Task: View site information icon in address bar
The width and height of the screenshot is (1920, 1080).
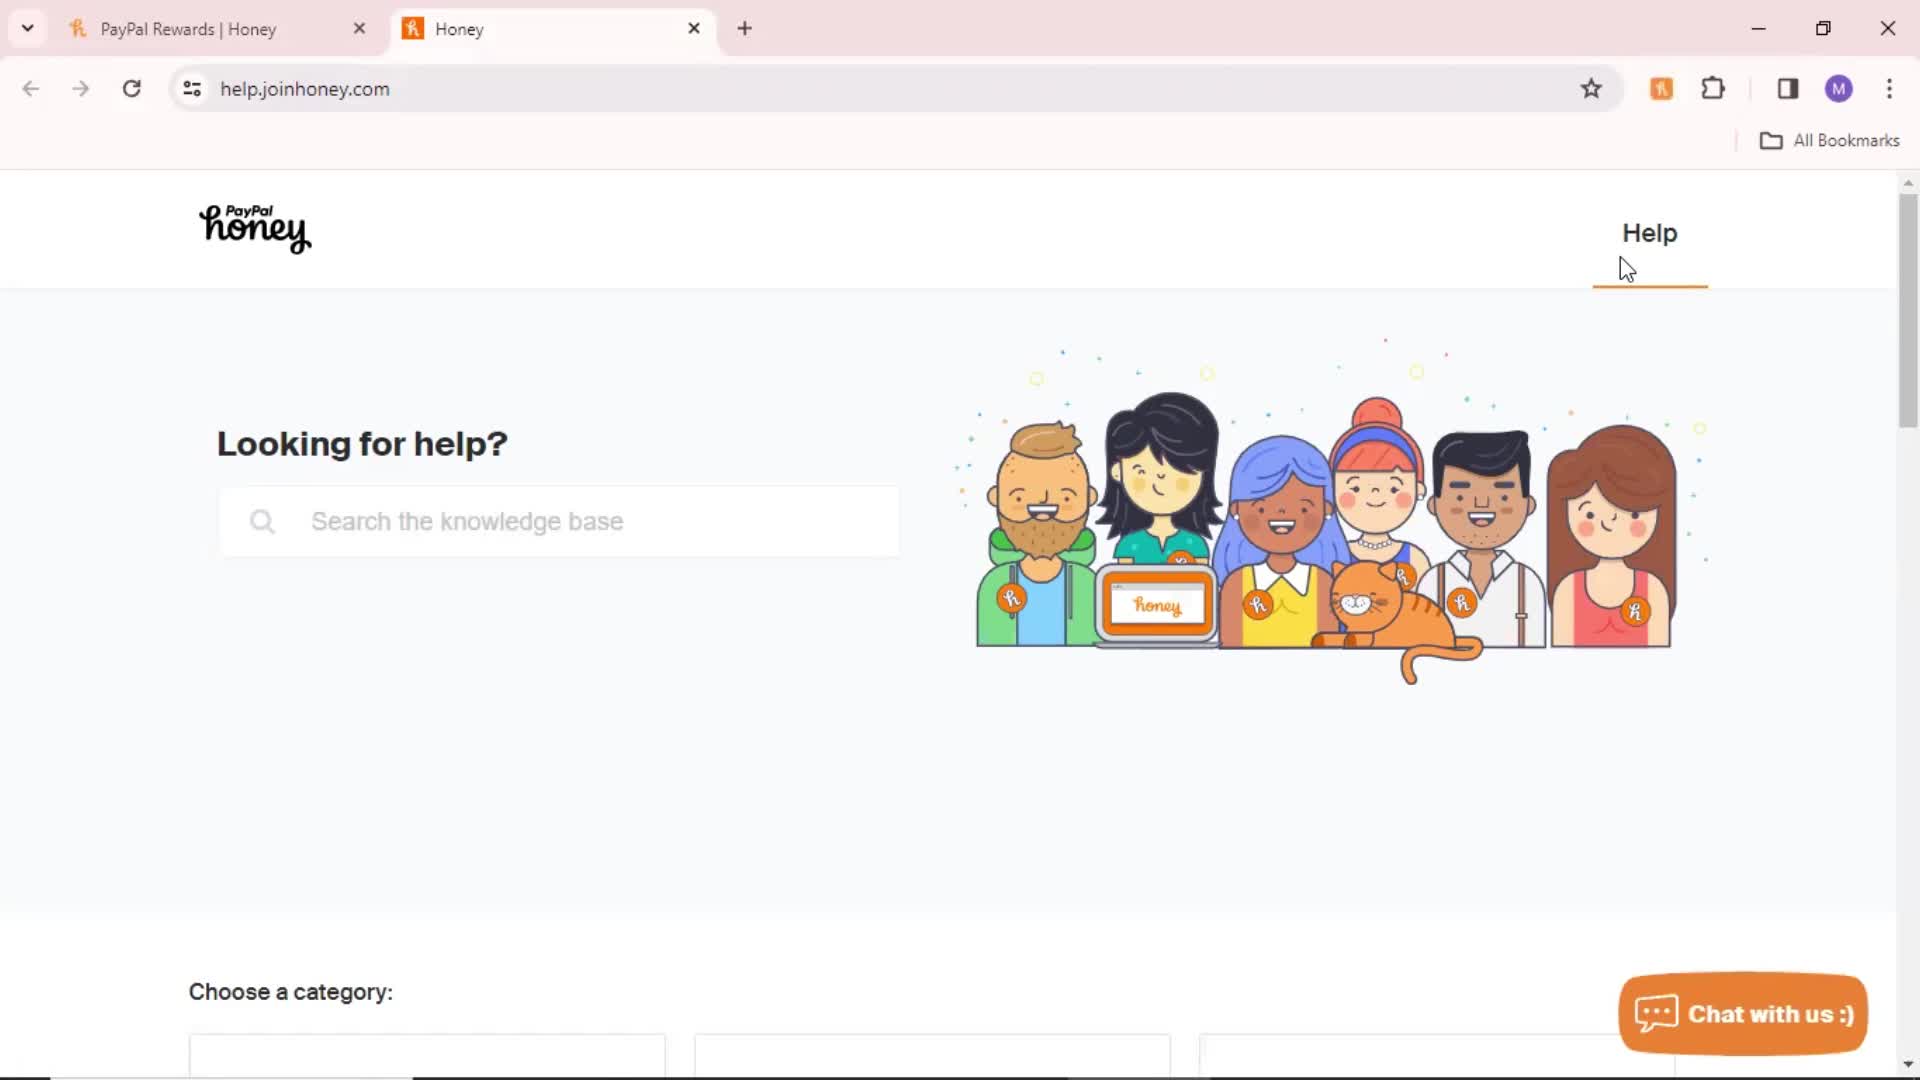Action: click(192, 89)
